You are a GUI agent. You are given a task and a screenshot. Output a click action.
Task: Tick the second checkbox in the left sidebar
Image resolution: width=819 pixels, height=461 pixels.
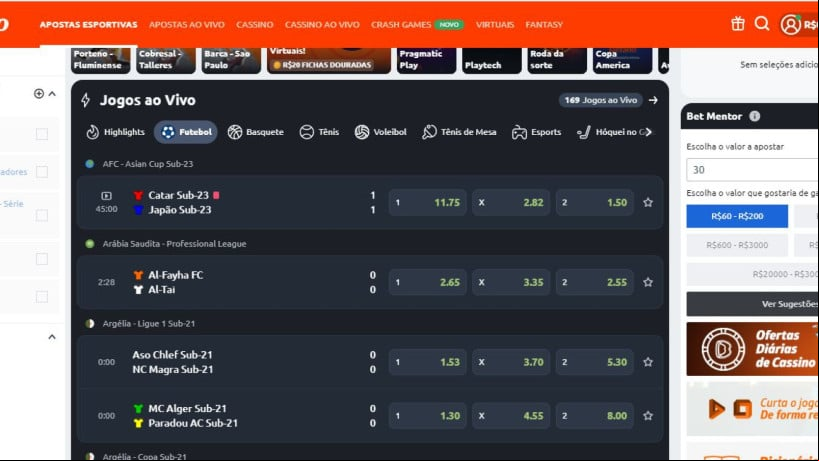tap(42, 172)
